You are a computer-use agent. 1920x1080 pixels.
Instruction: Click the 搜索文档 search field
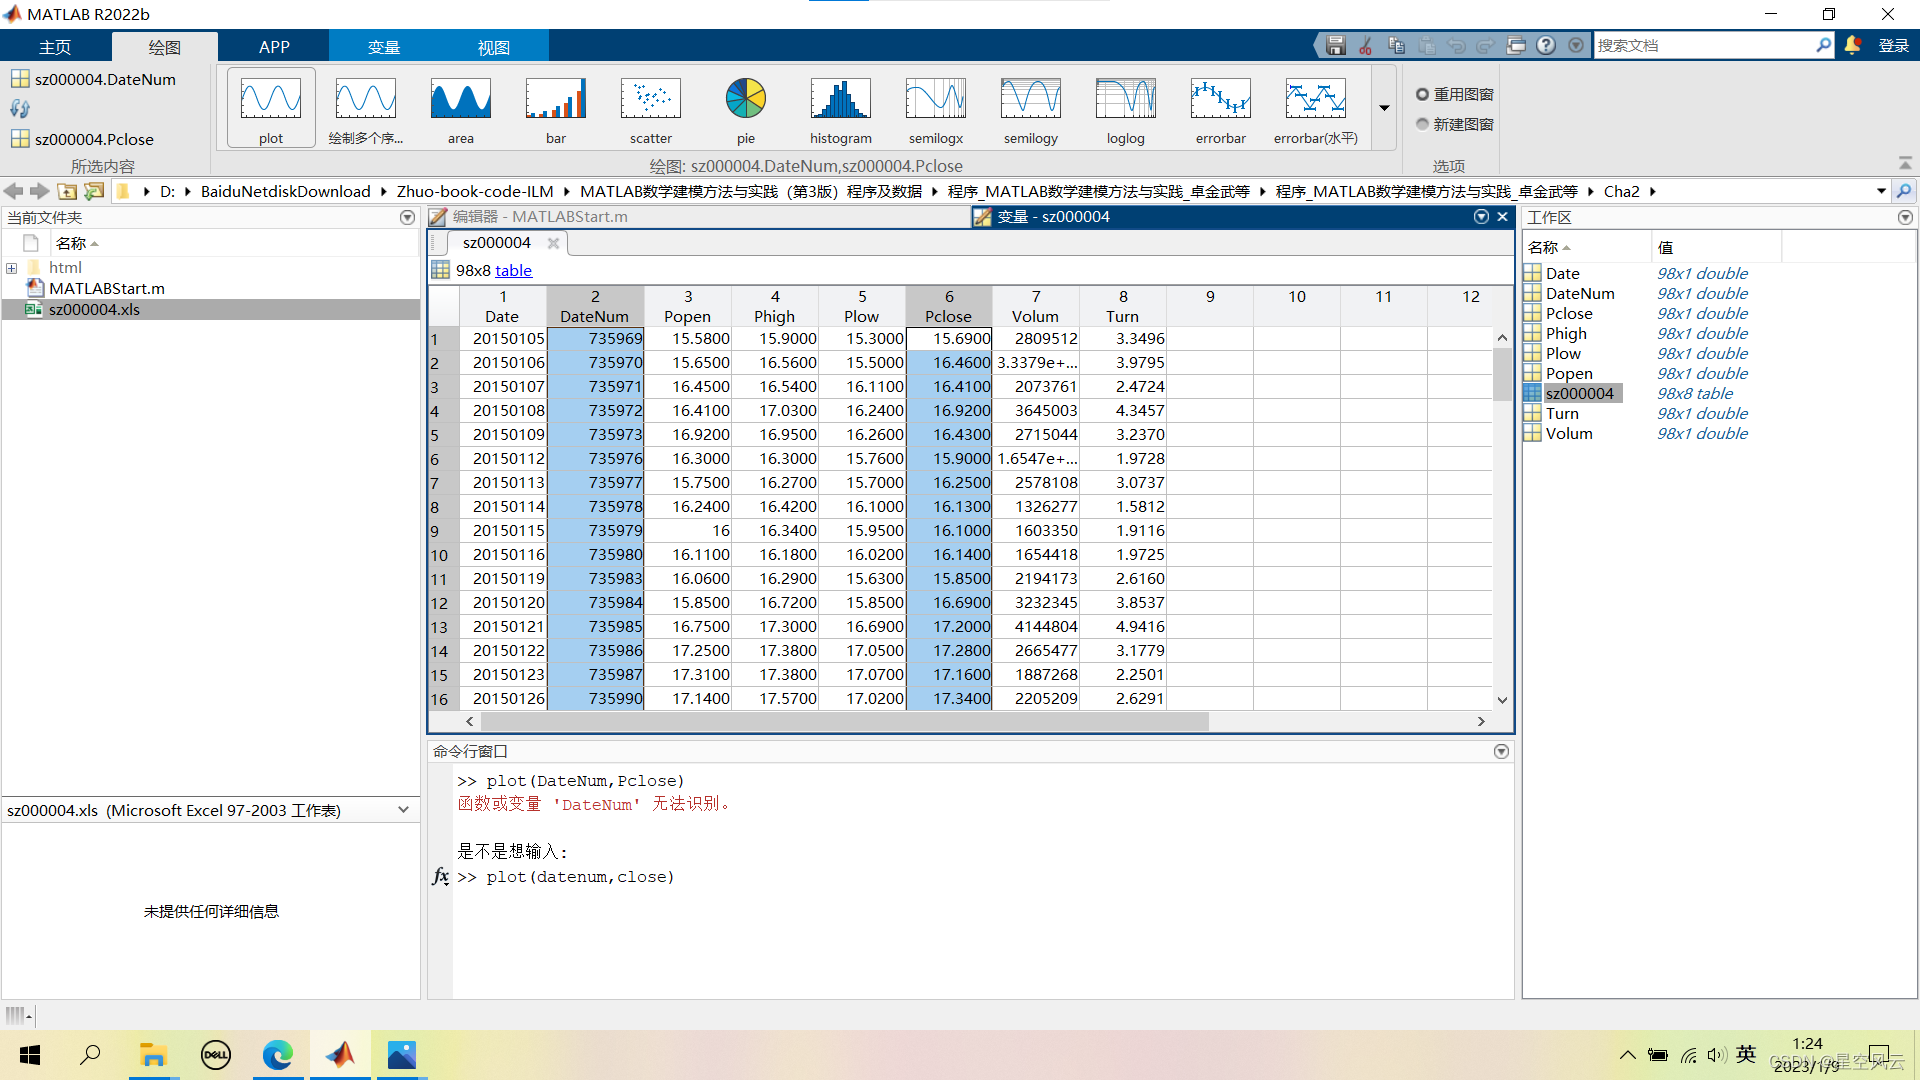tap(1700, 46)
